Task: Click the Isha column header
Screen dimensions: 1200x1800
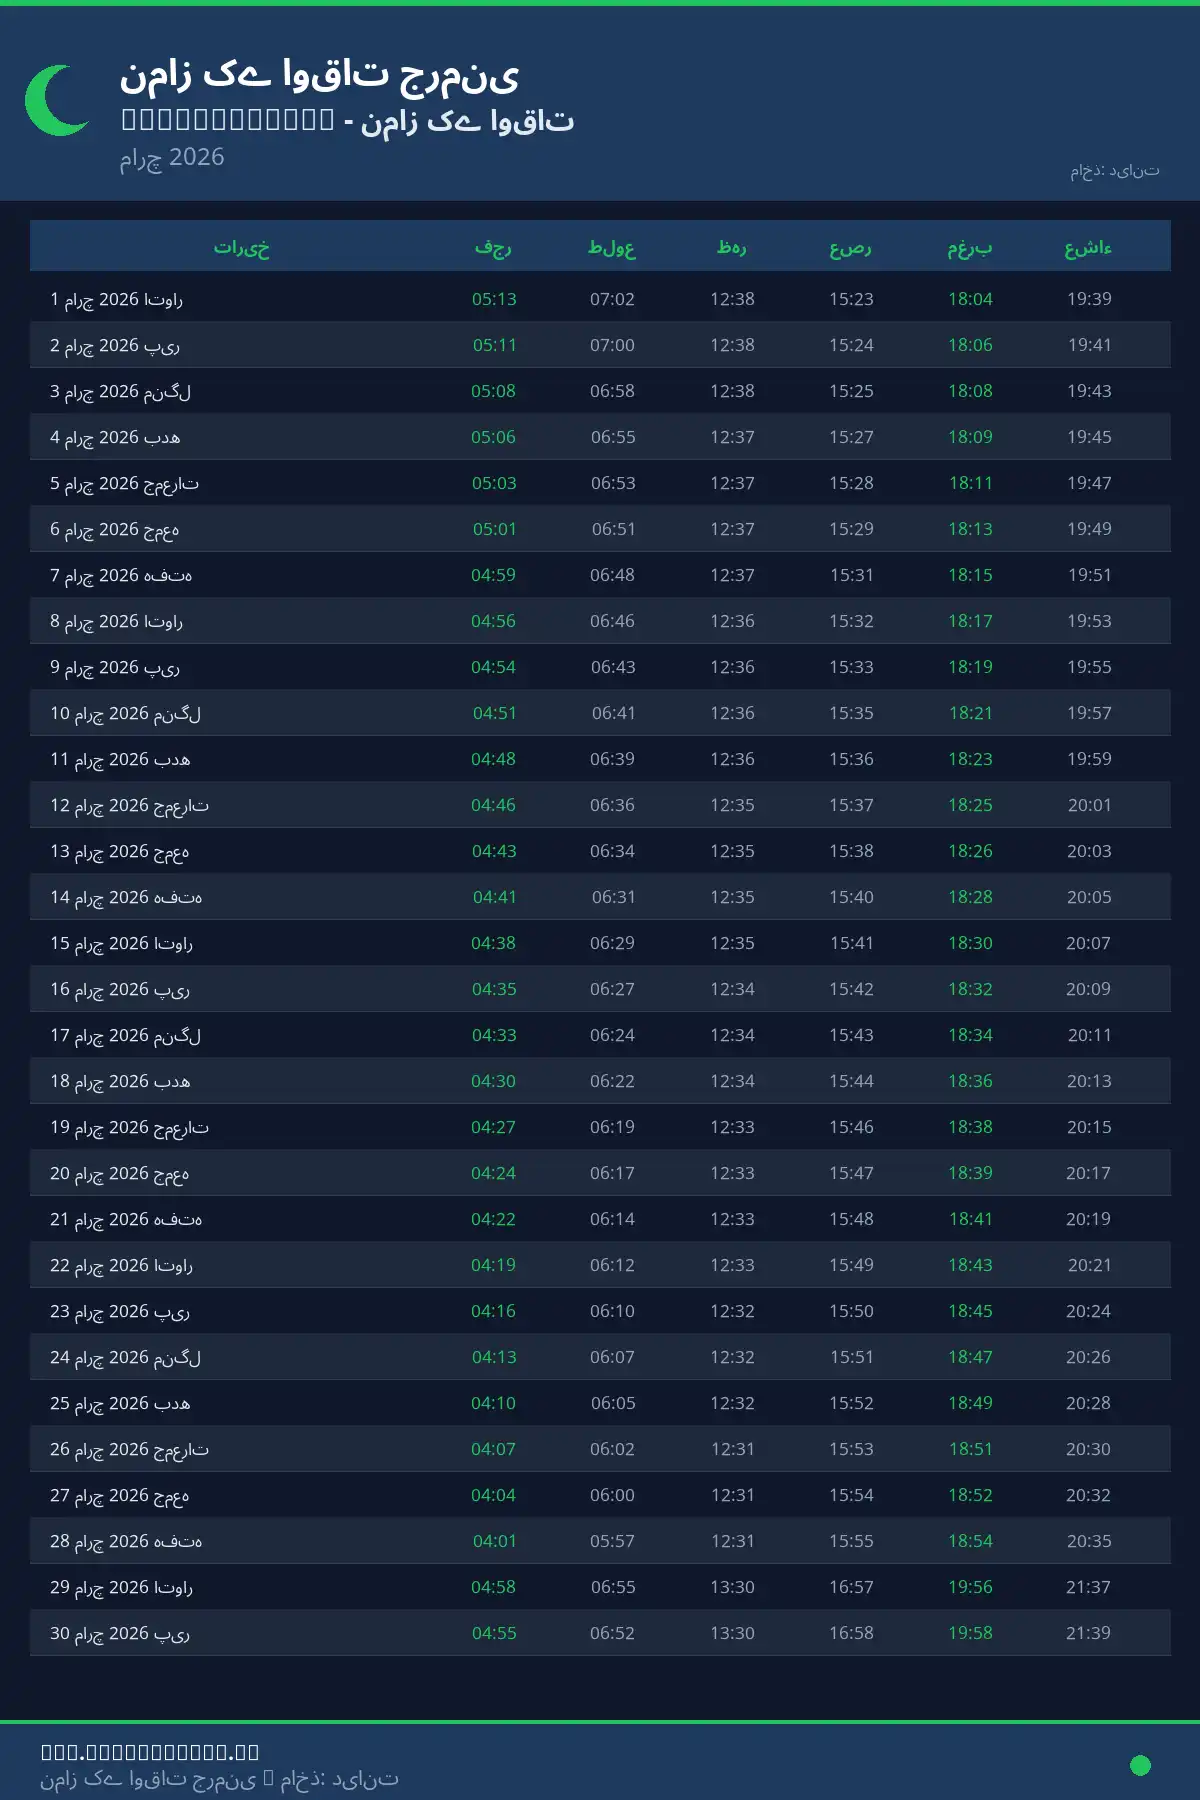Action: (x=1088, y=247)
